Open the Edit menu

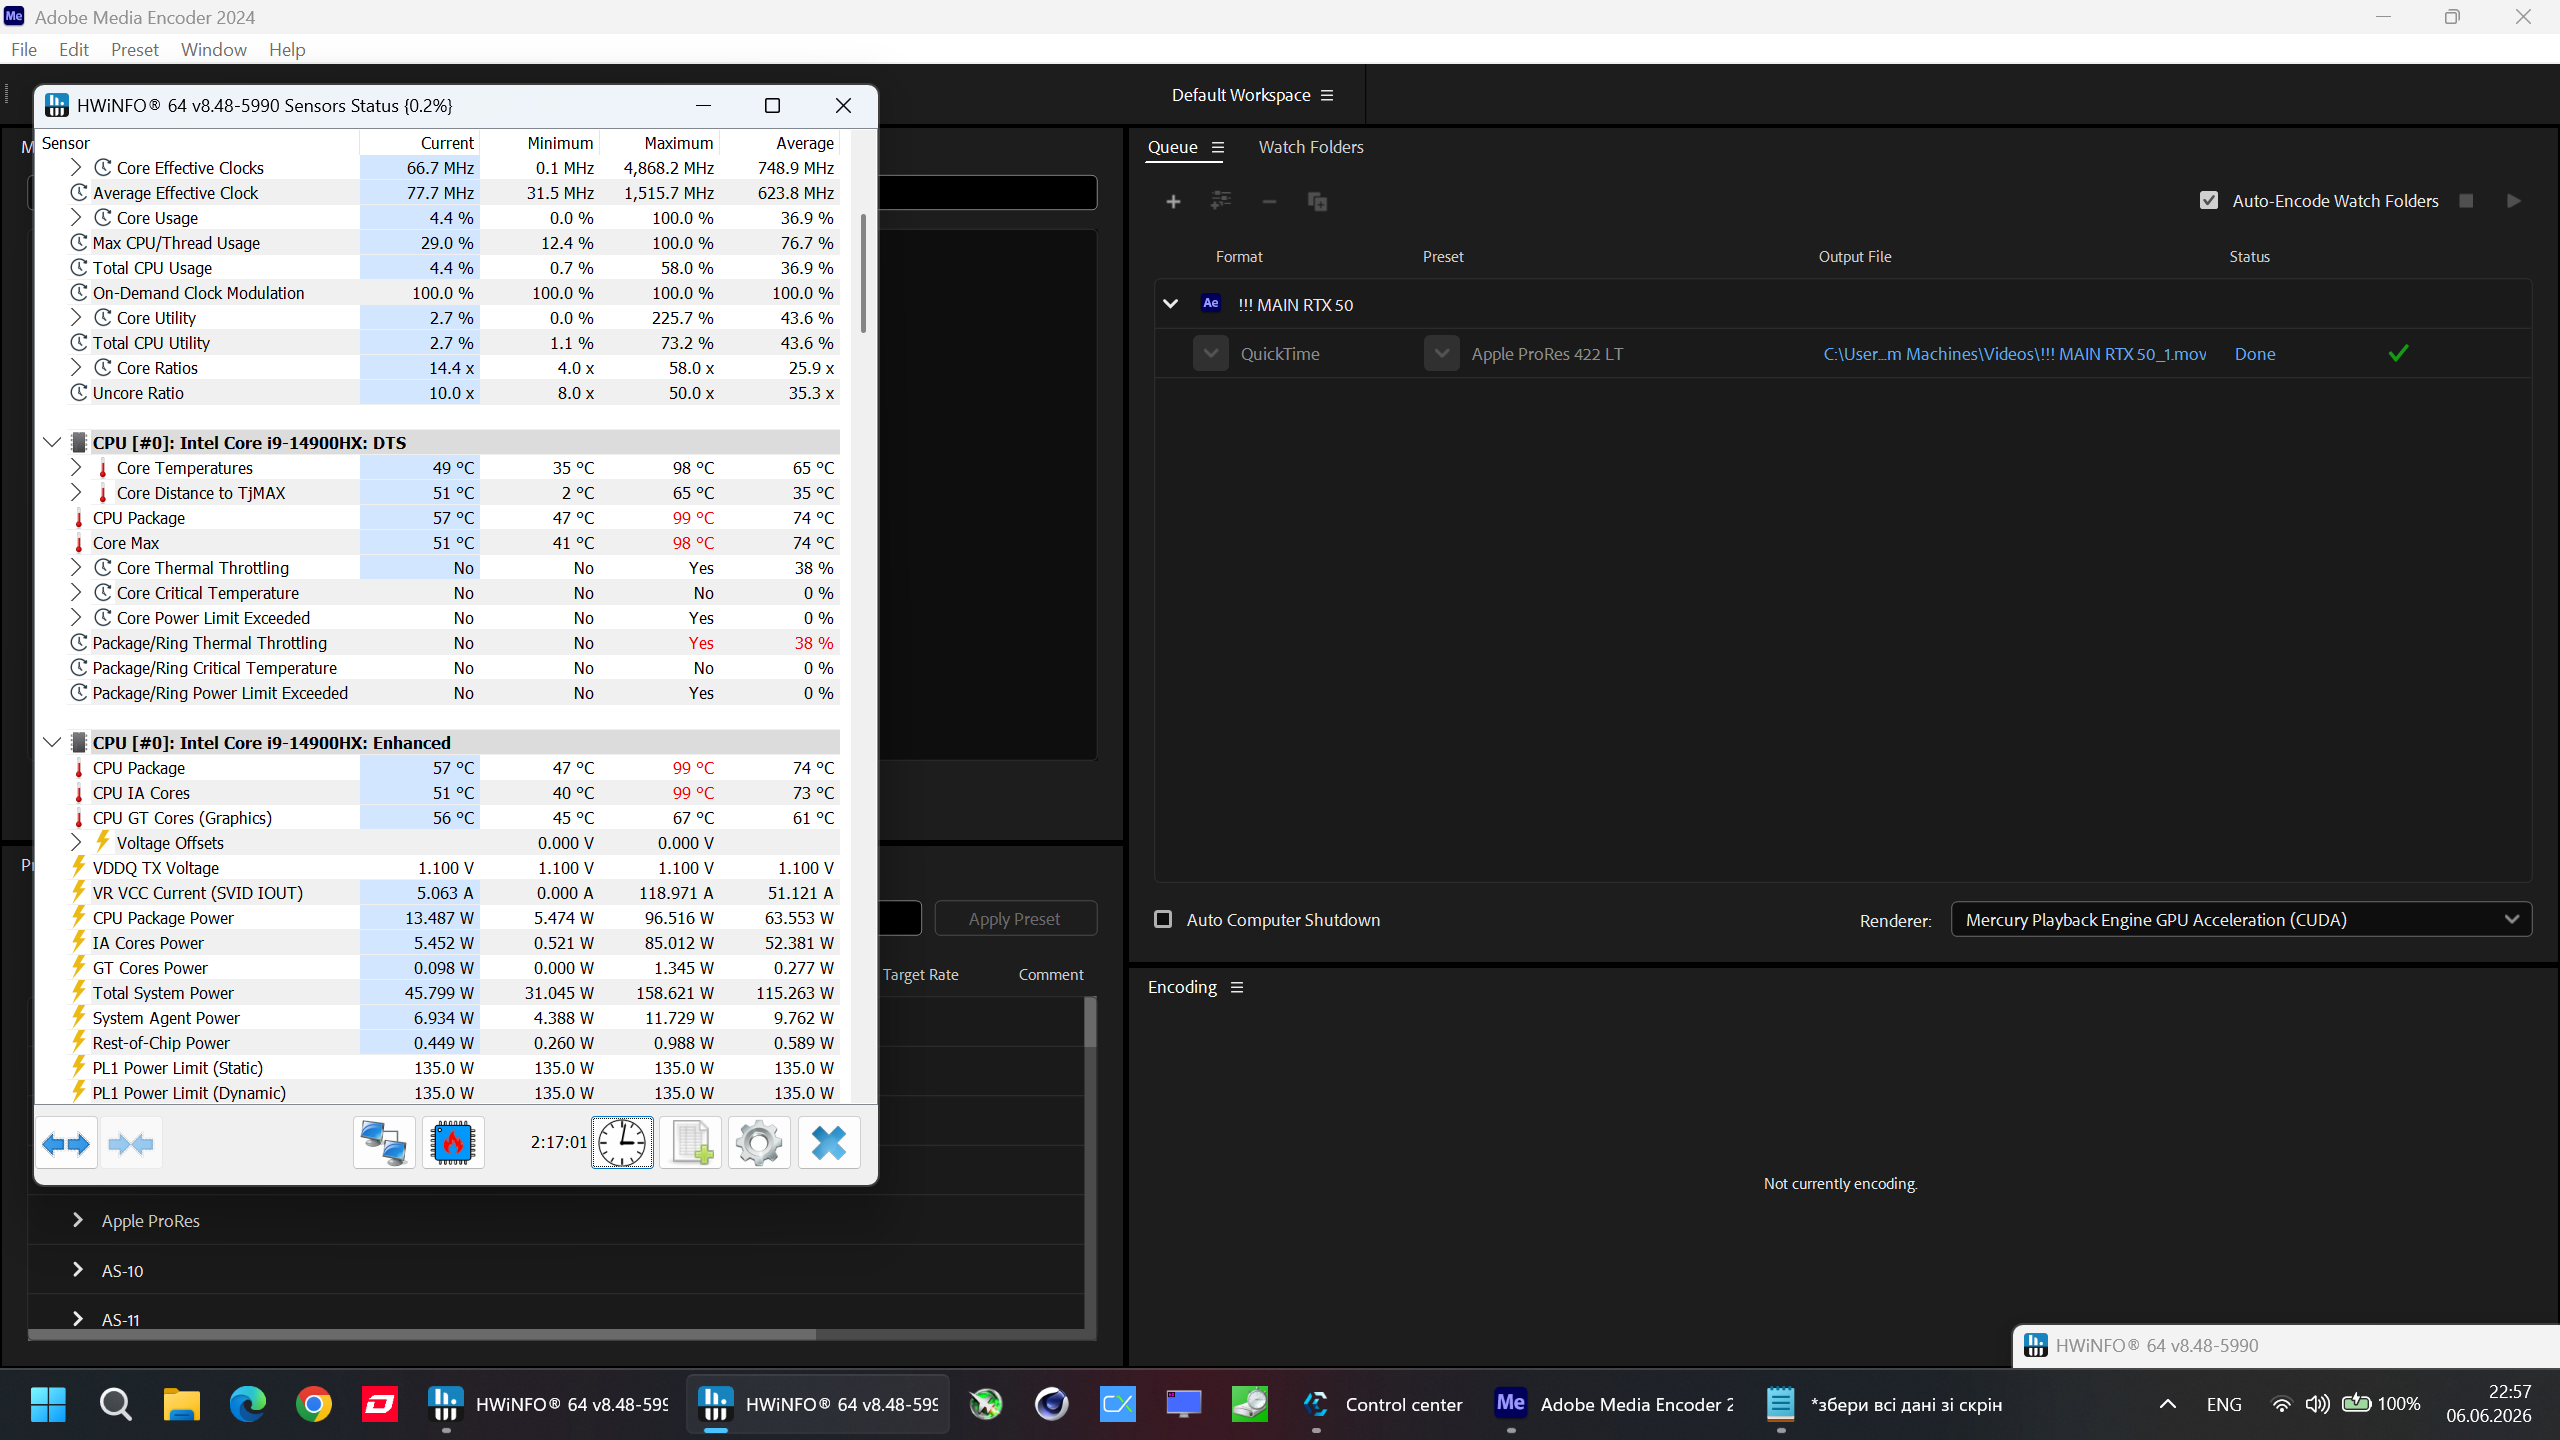tap(74, 50)
